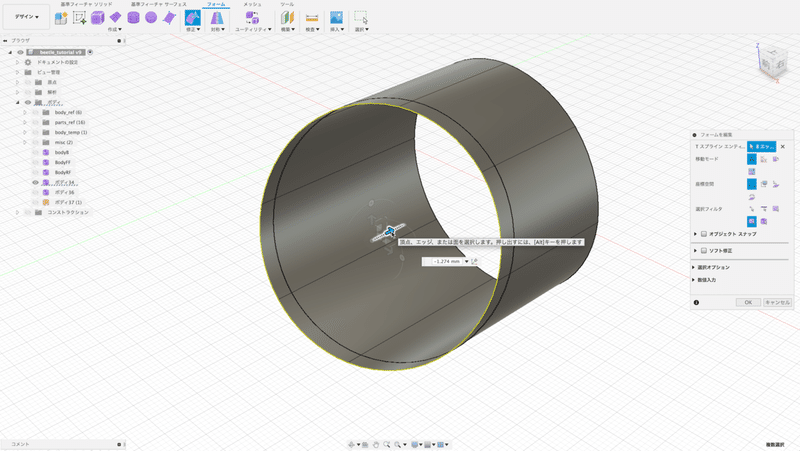Viewport: 800px width, 451px height.
Task: Expand ビュー管理 tree node
Action: click(17, 72)
